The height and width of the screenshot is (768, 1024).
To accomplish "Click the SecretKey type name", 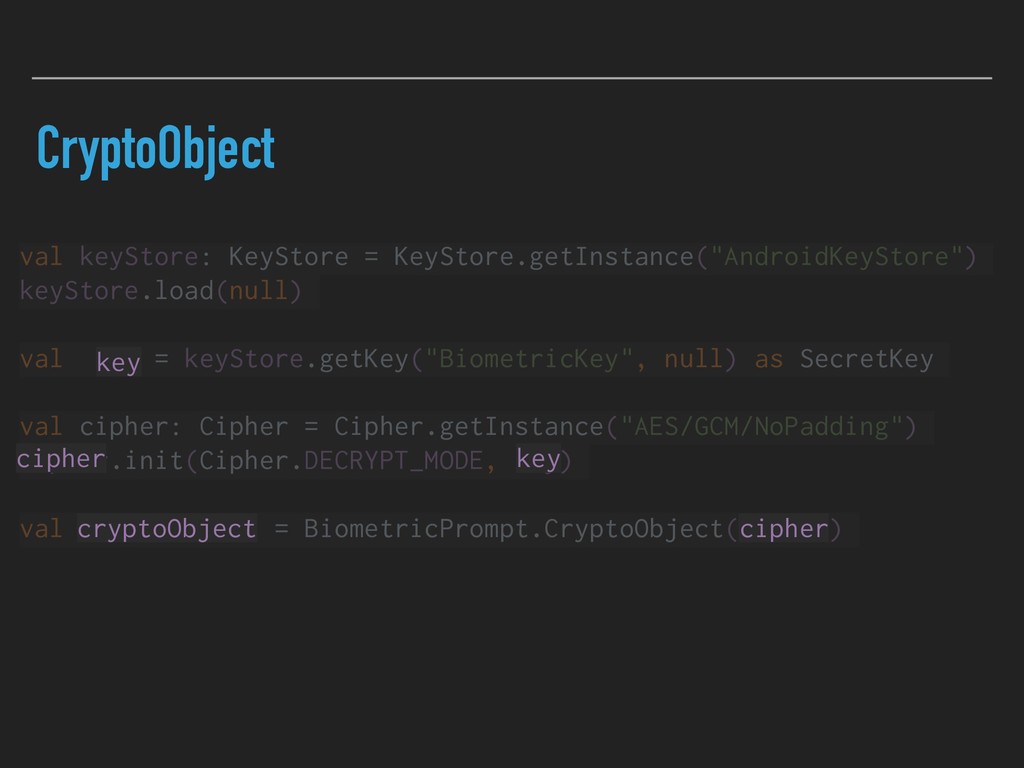I will (x=866, y=359).
